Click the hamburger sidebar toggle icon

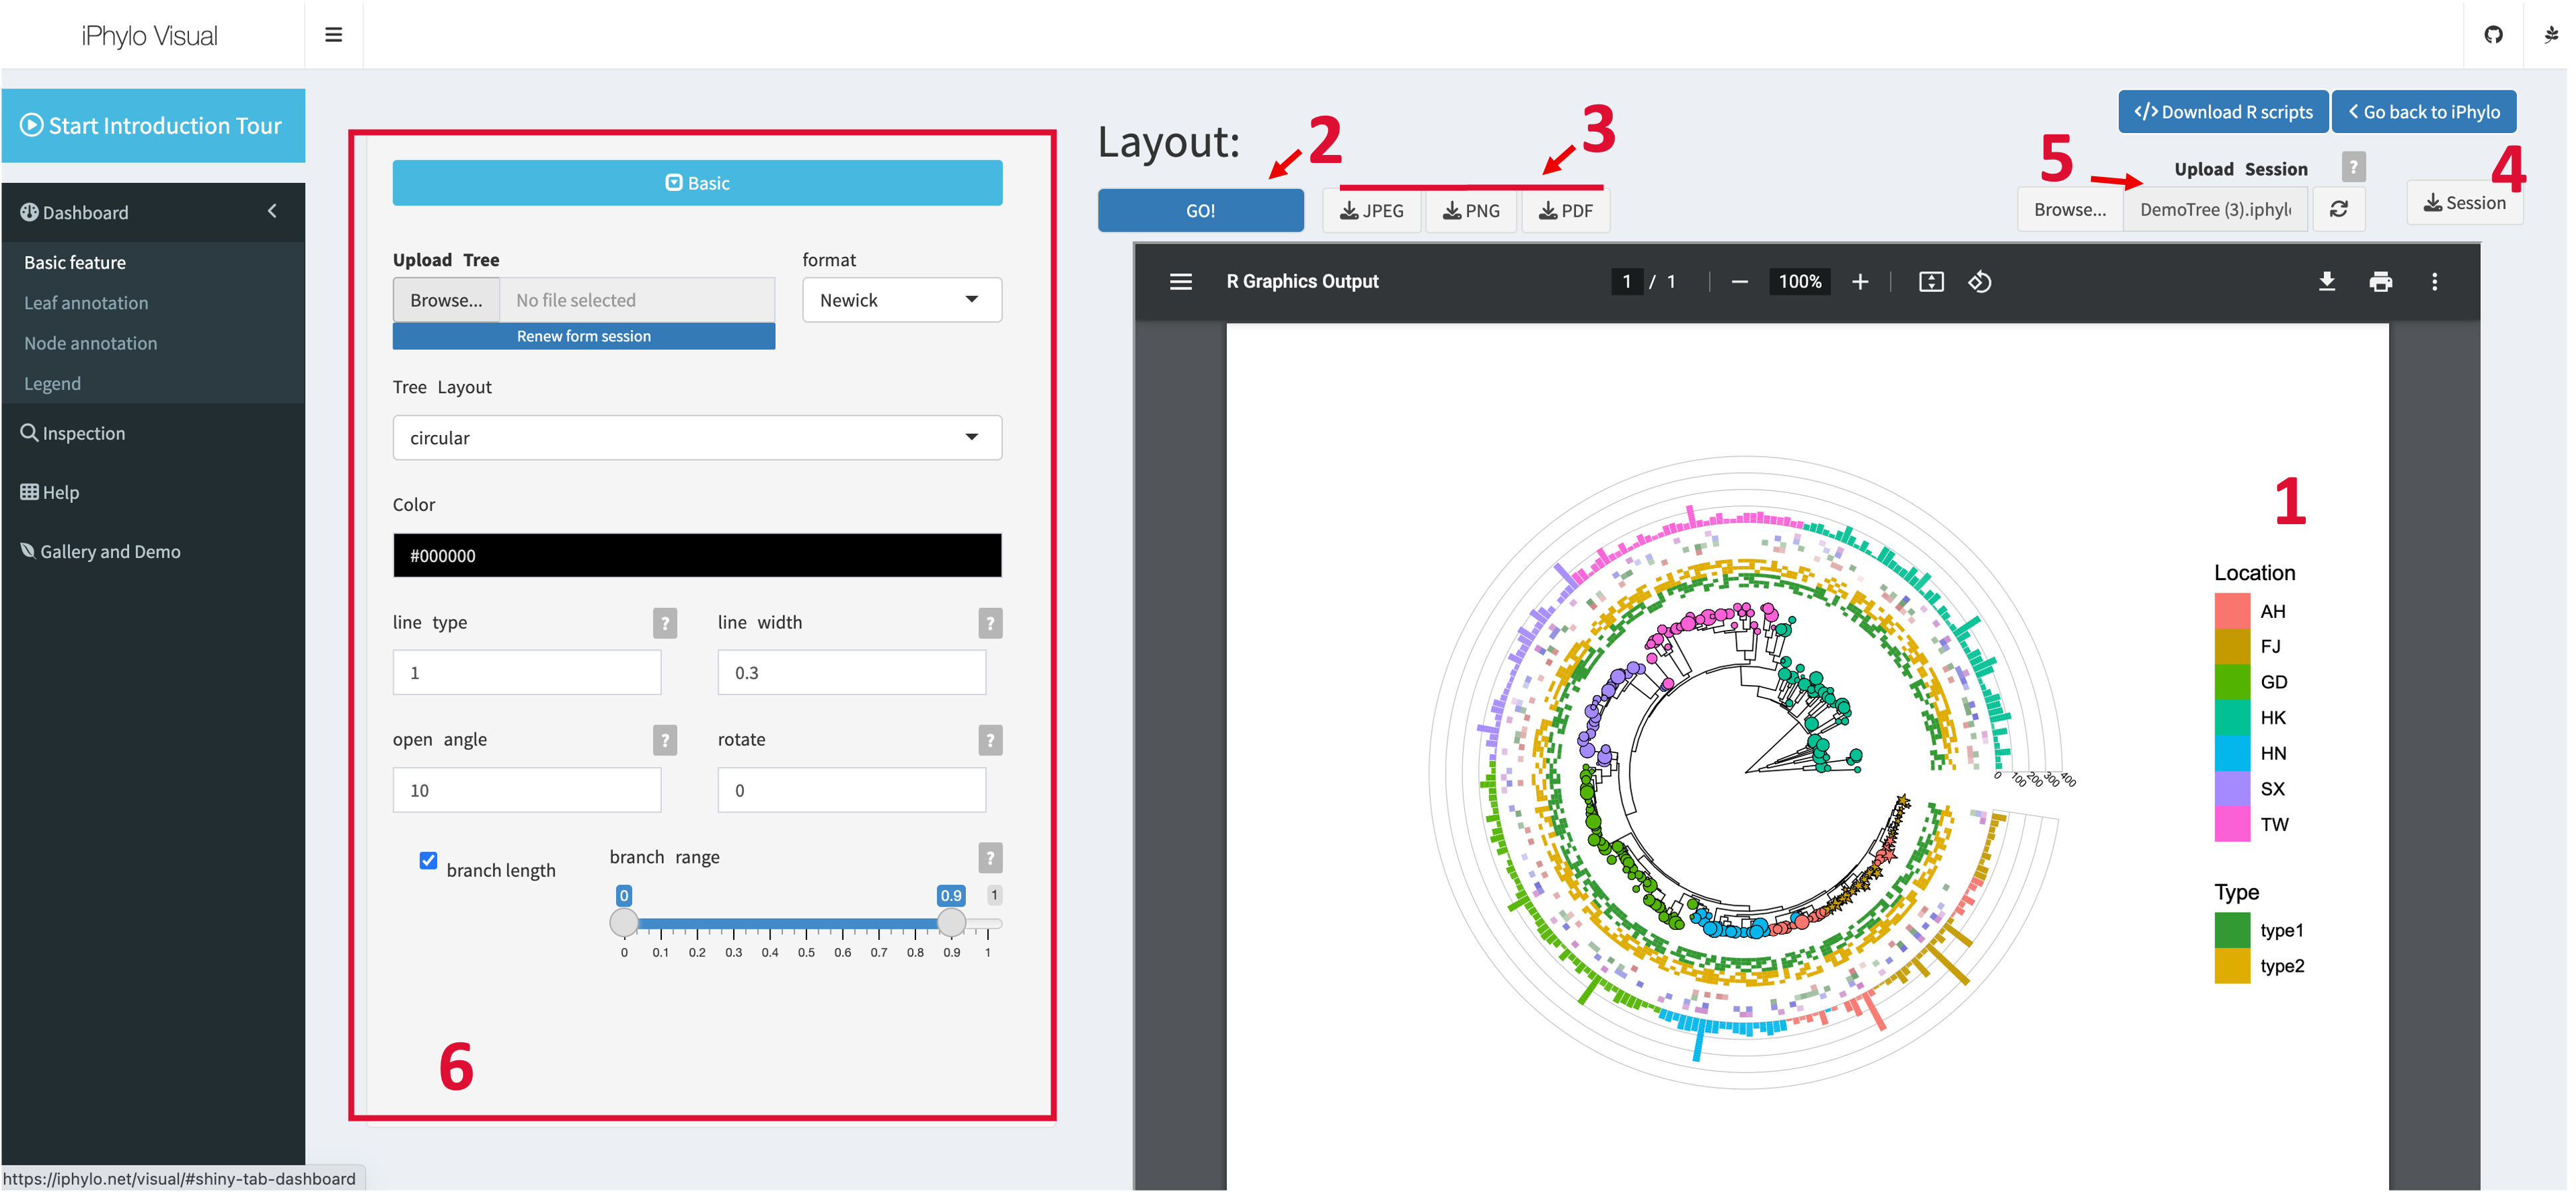pos(333,35)
